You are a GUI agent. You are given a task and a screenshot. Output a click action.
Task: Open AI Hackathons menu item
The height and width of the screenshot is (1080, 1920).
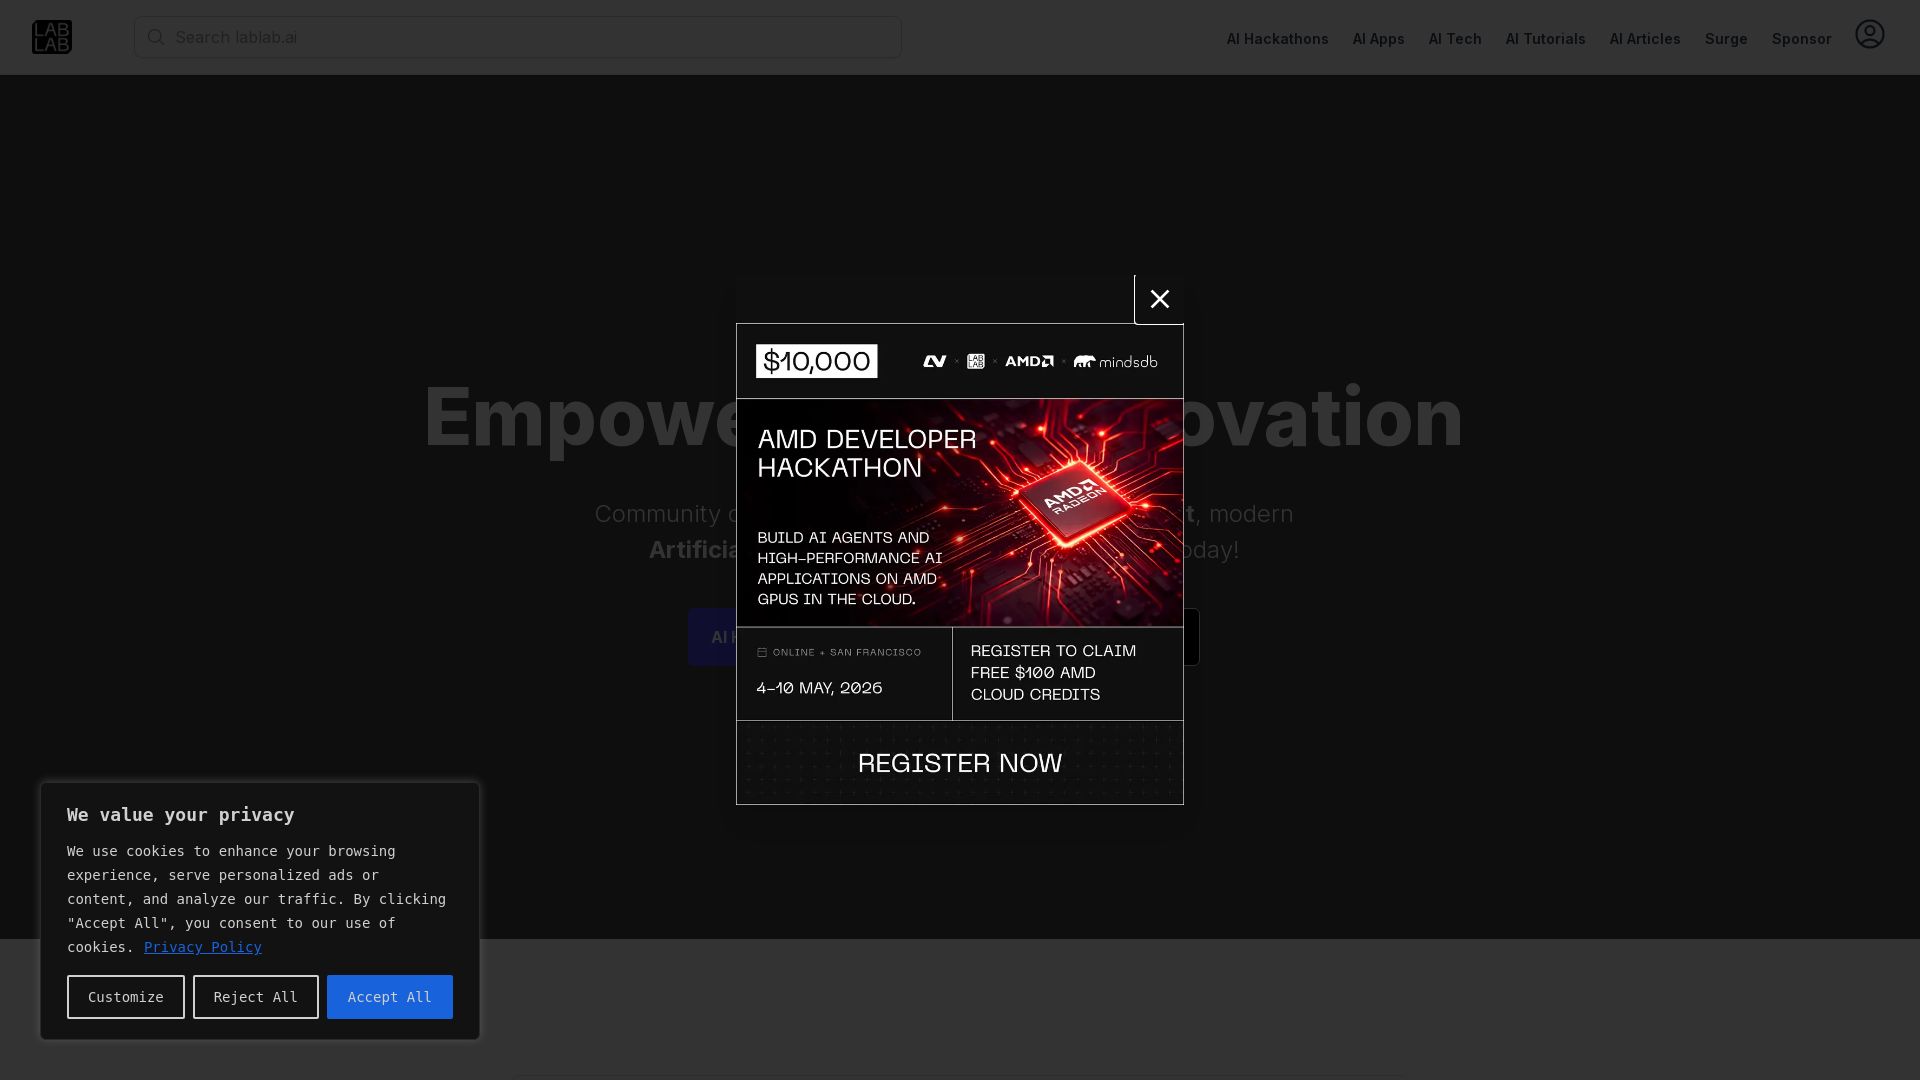coord(1277,39)
